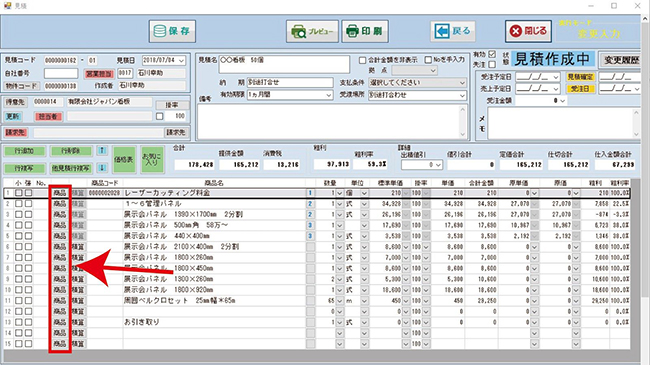Open 出精値引 dropdown
The height and width of the screenshot is (365, 650).
pos(438,165)
